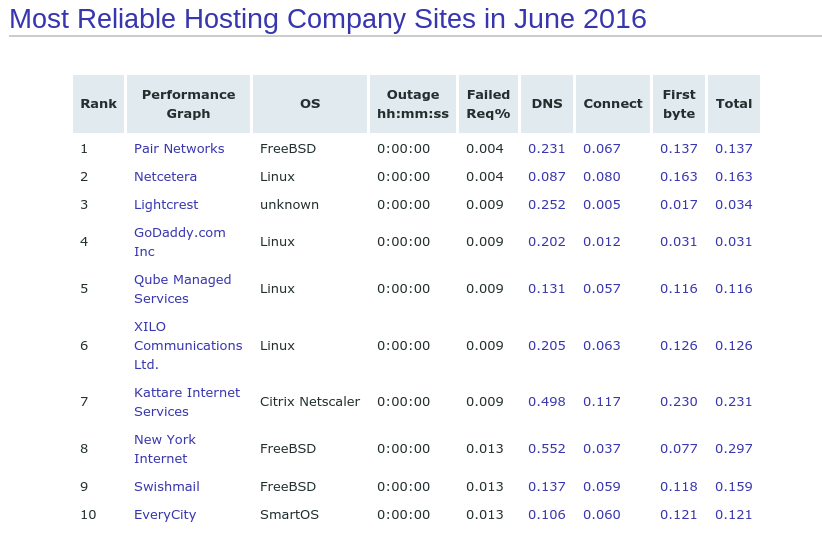Click the First byte column header
The image size is (822, 546).
coord(679,104)
